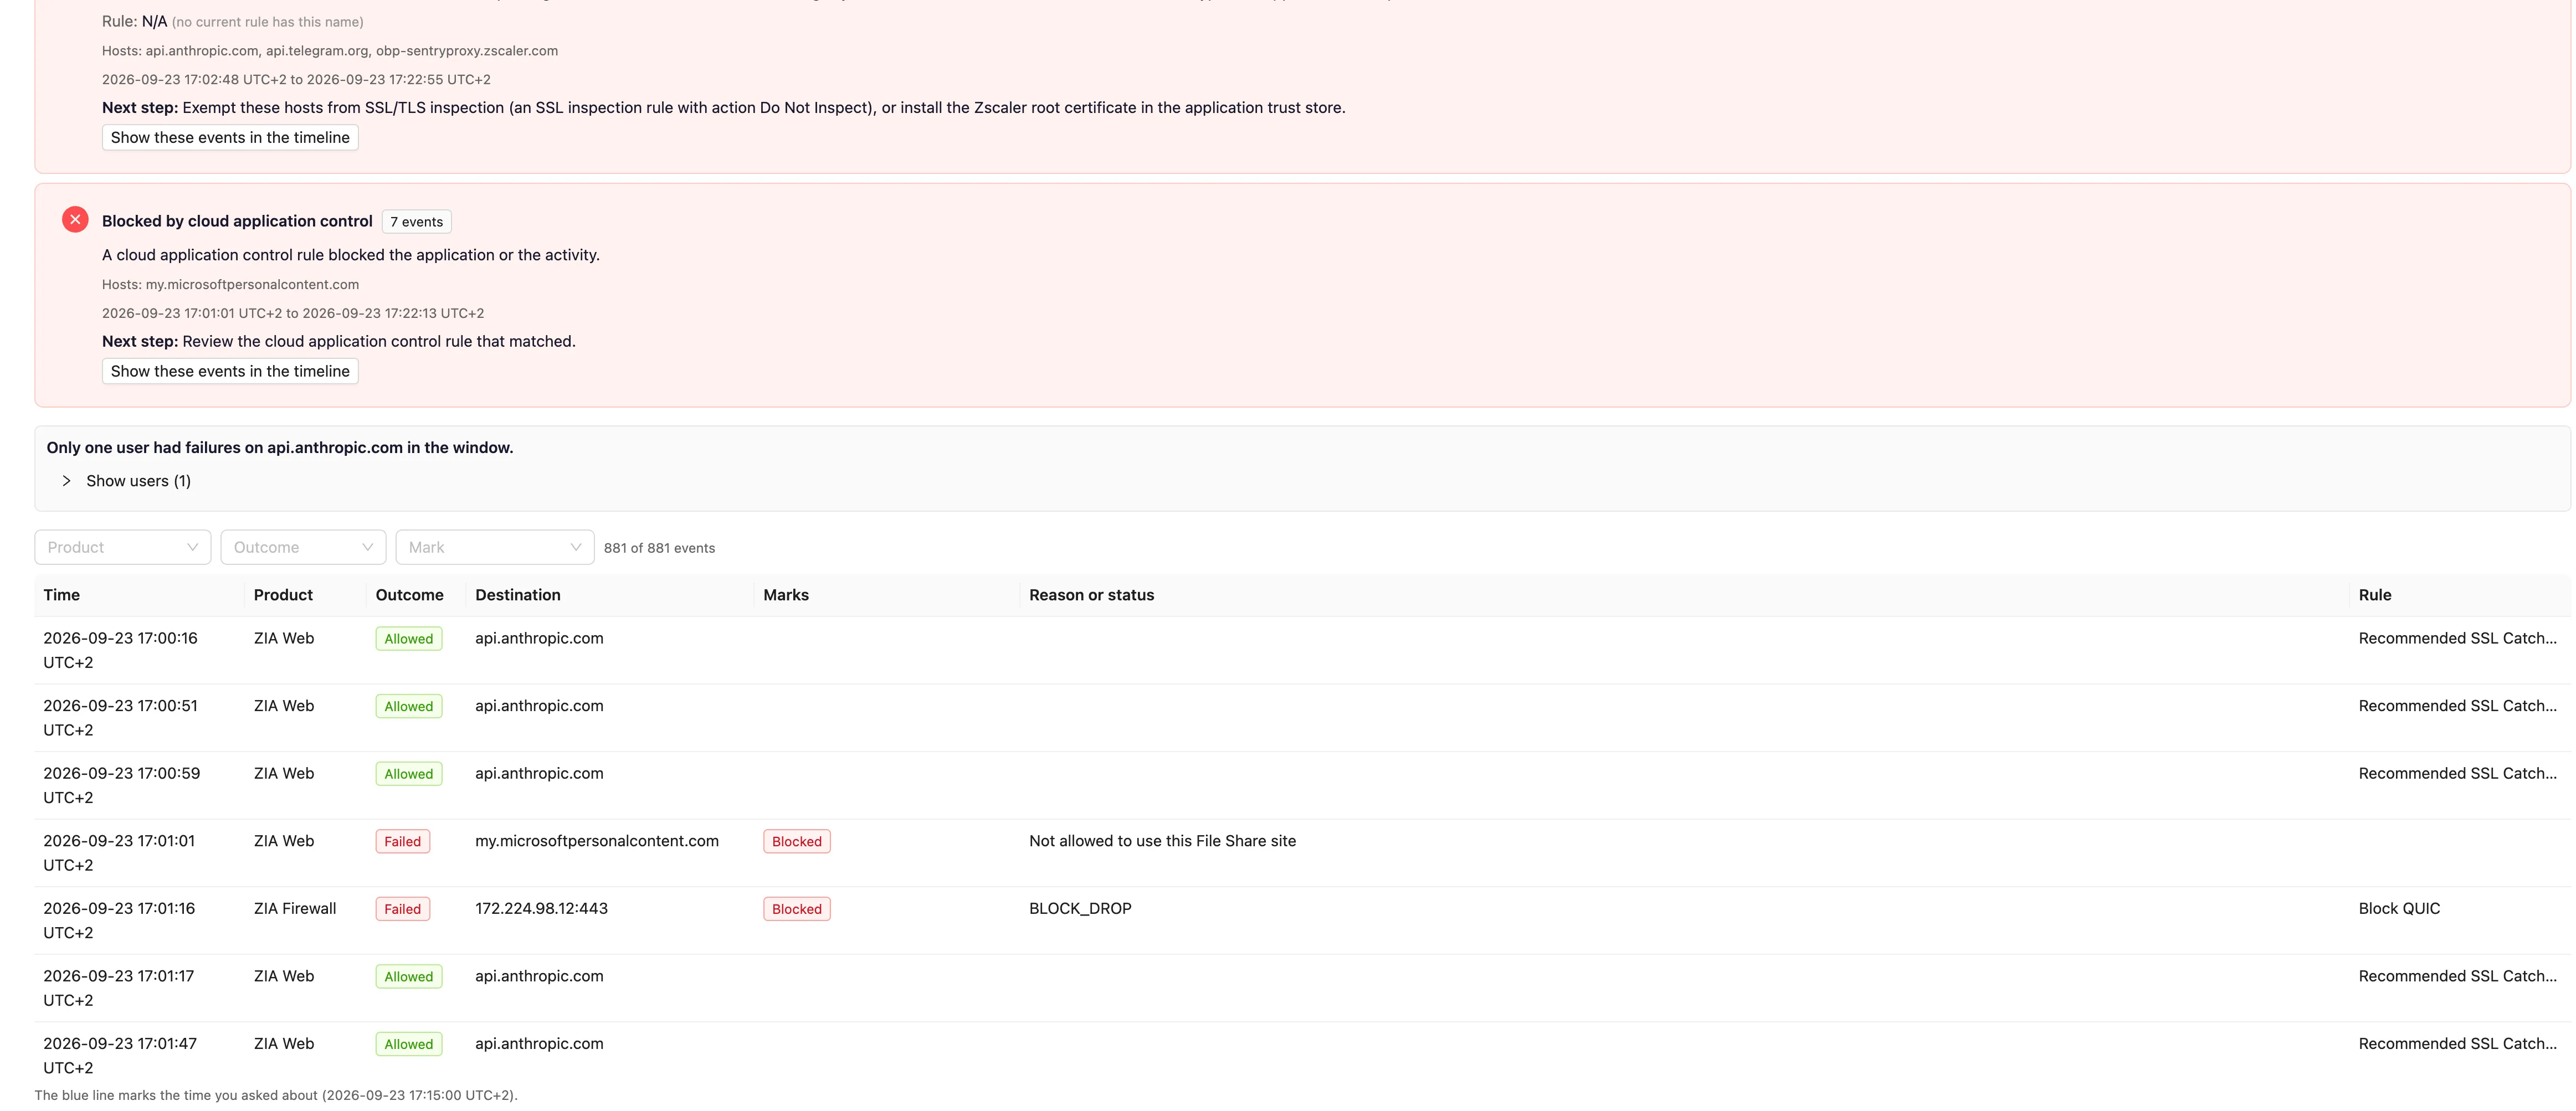Select the 17:00:16 event timestamp
Image resolution: width=2576 pixels, height=1111 pixels.
[120, 650]
